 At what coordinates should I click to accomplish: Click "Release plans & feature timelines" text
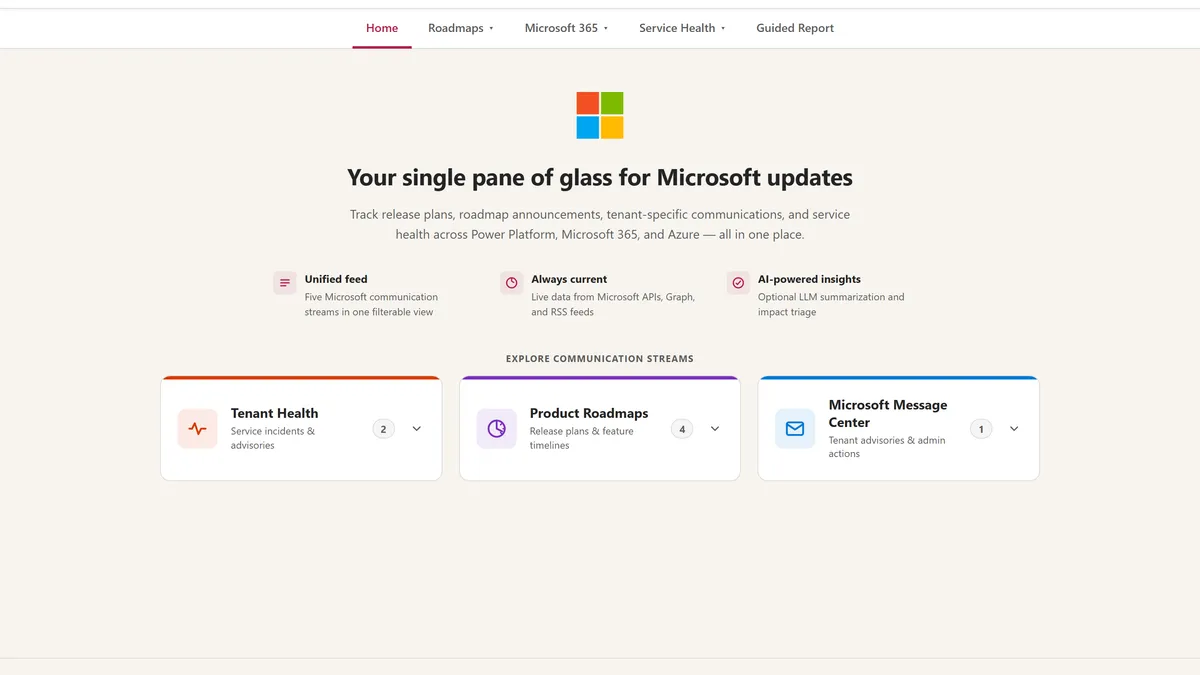point(582,438)
